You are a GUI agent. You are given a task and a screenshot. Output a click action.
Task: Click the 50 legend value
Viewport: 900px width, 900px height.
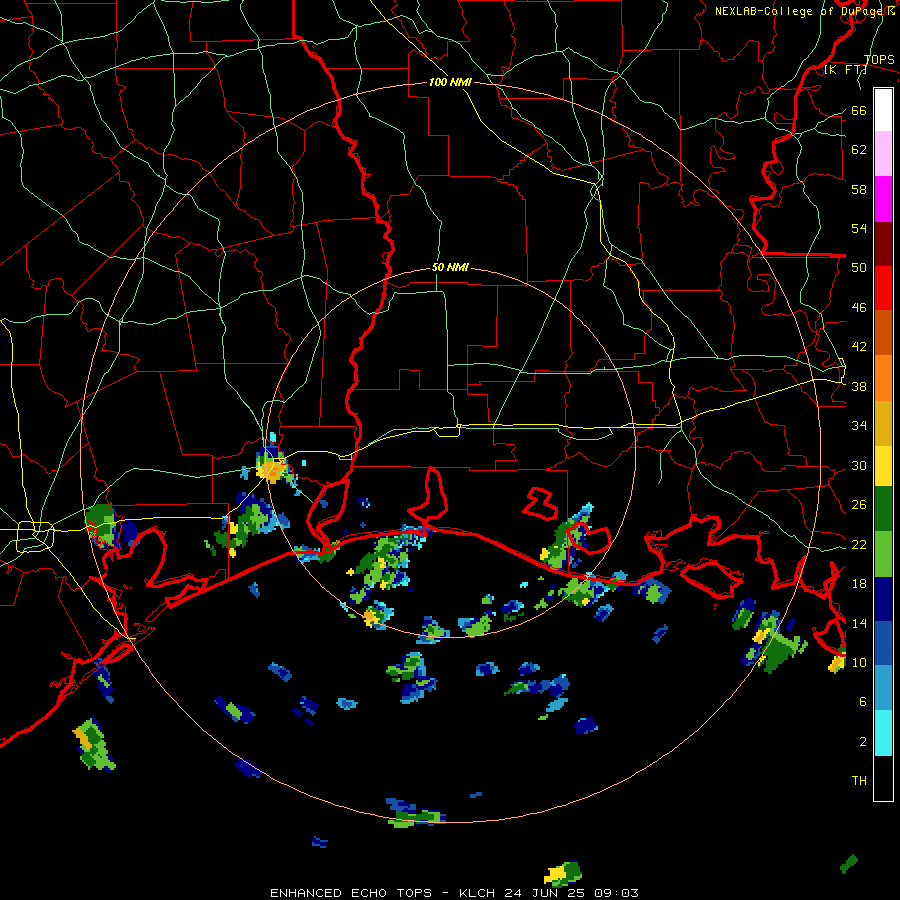point(859,267)
